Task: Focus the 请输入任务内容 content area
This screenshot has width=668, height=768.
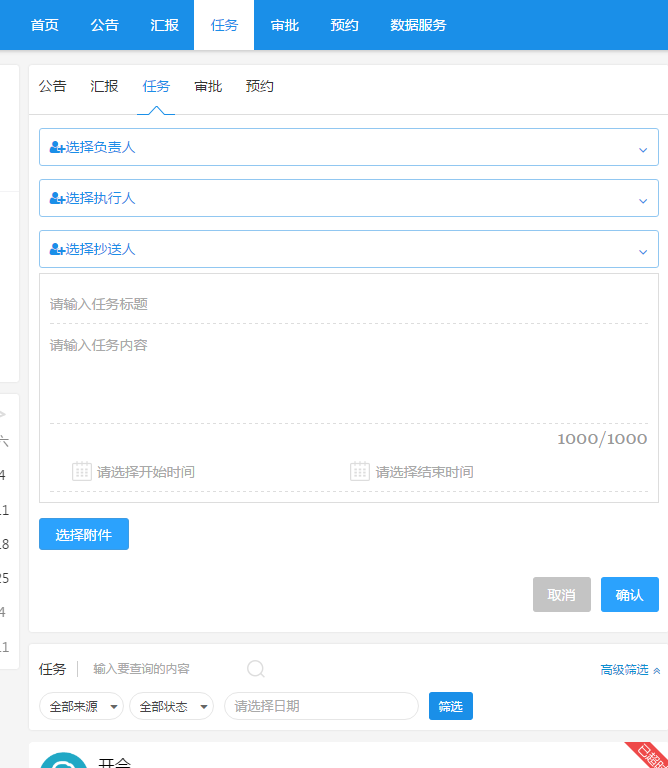Action: click(349, 377)
